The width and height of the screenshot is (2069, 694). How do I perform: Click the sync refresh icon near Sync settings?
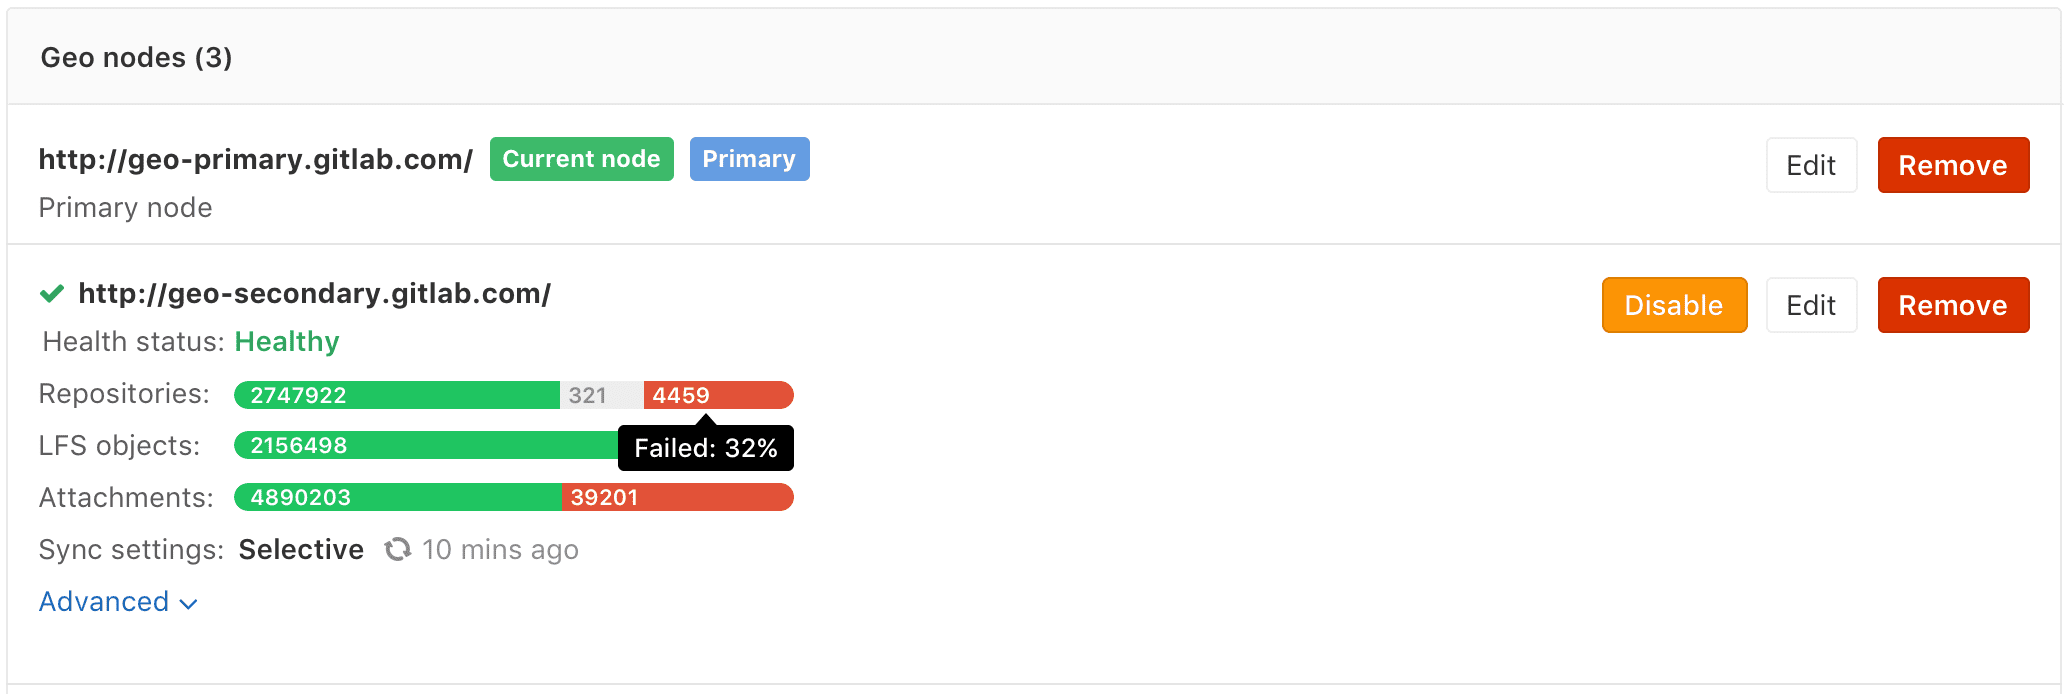[396, 549]
